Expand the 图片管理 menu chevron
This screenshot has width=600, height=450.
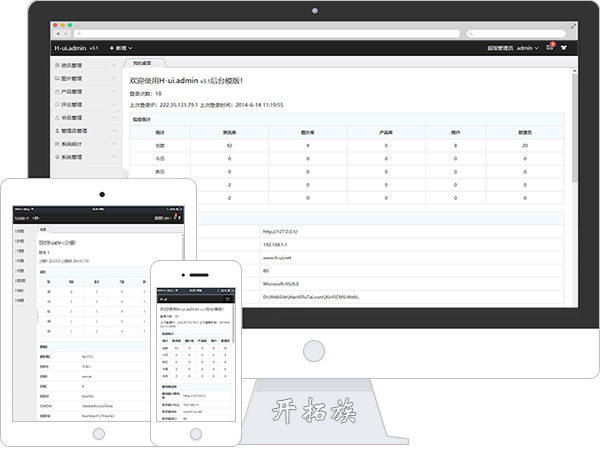(114, 78)
